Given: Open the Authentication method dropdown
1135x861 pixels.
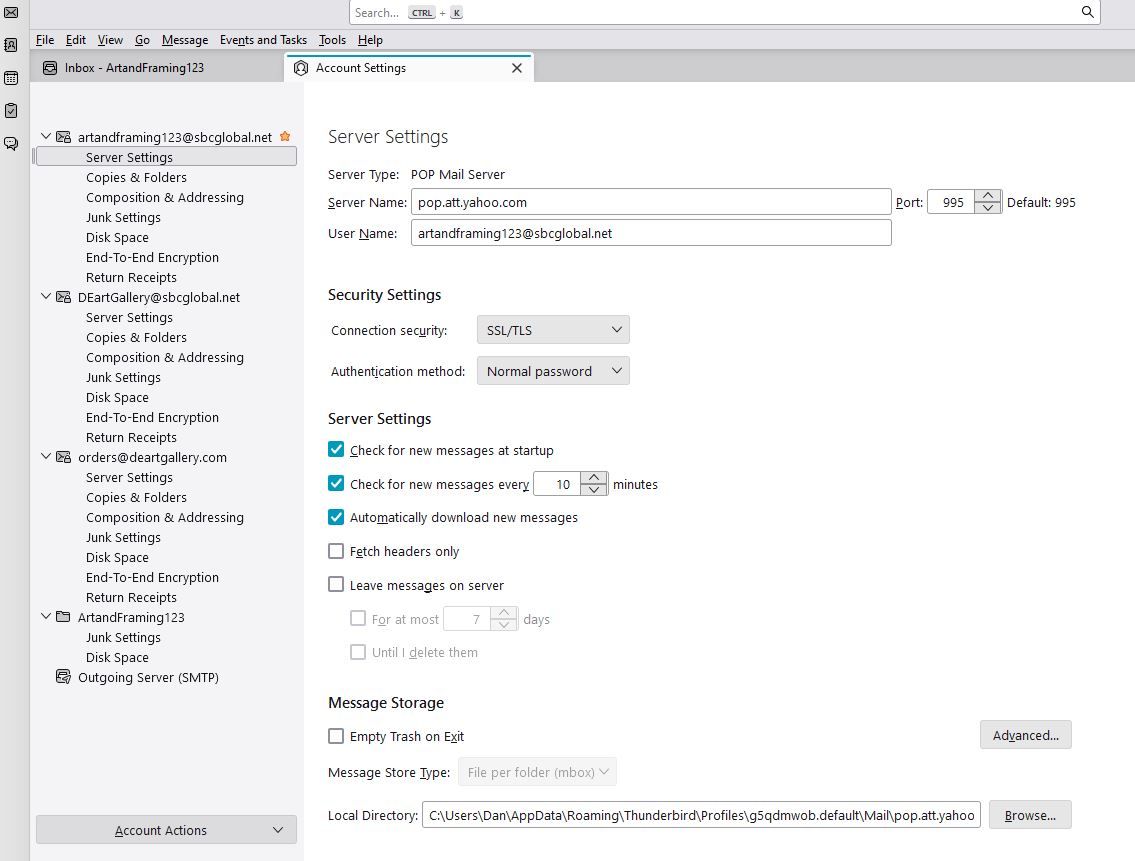Looking at the screenshot, I should [553, 371].
